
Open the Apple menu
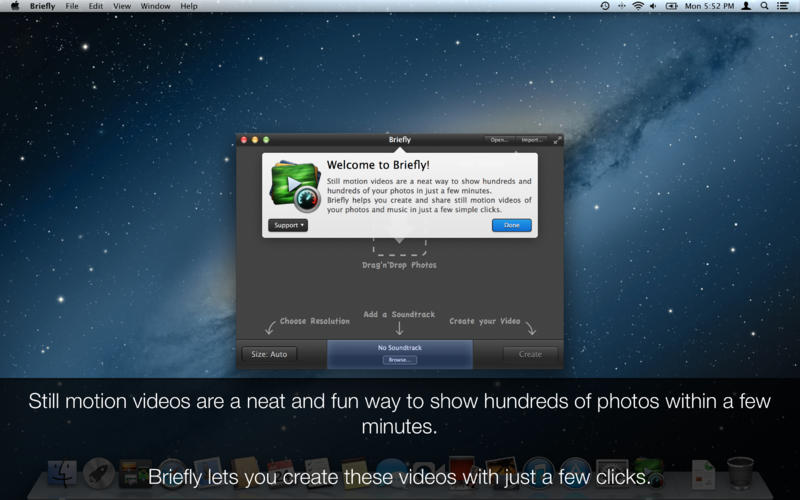click(15, 6)
